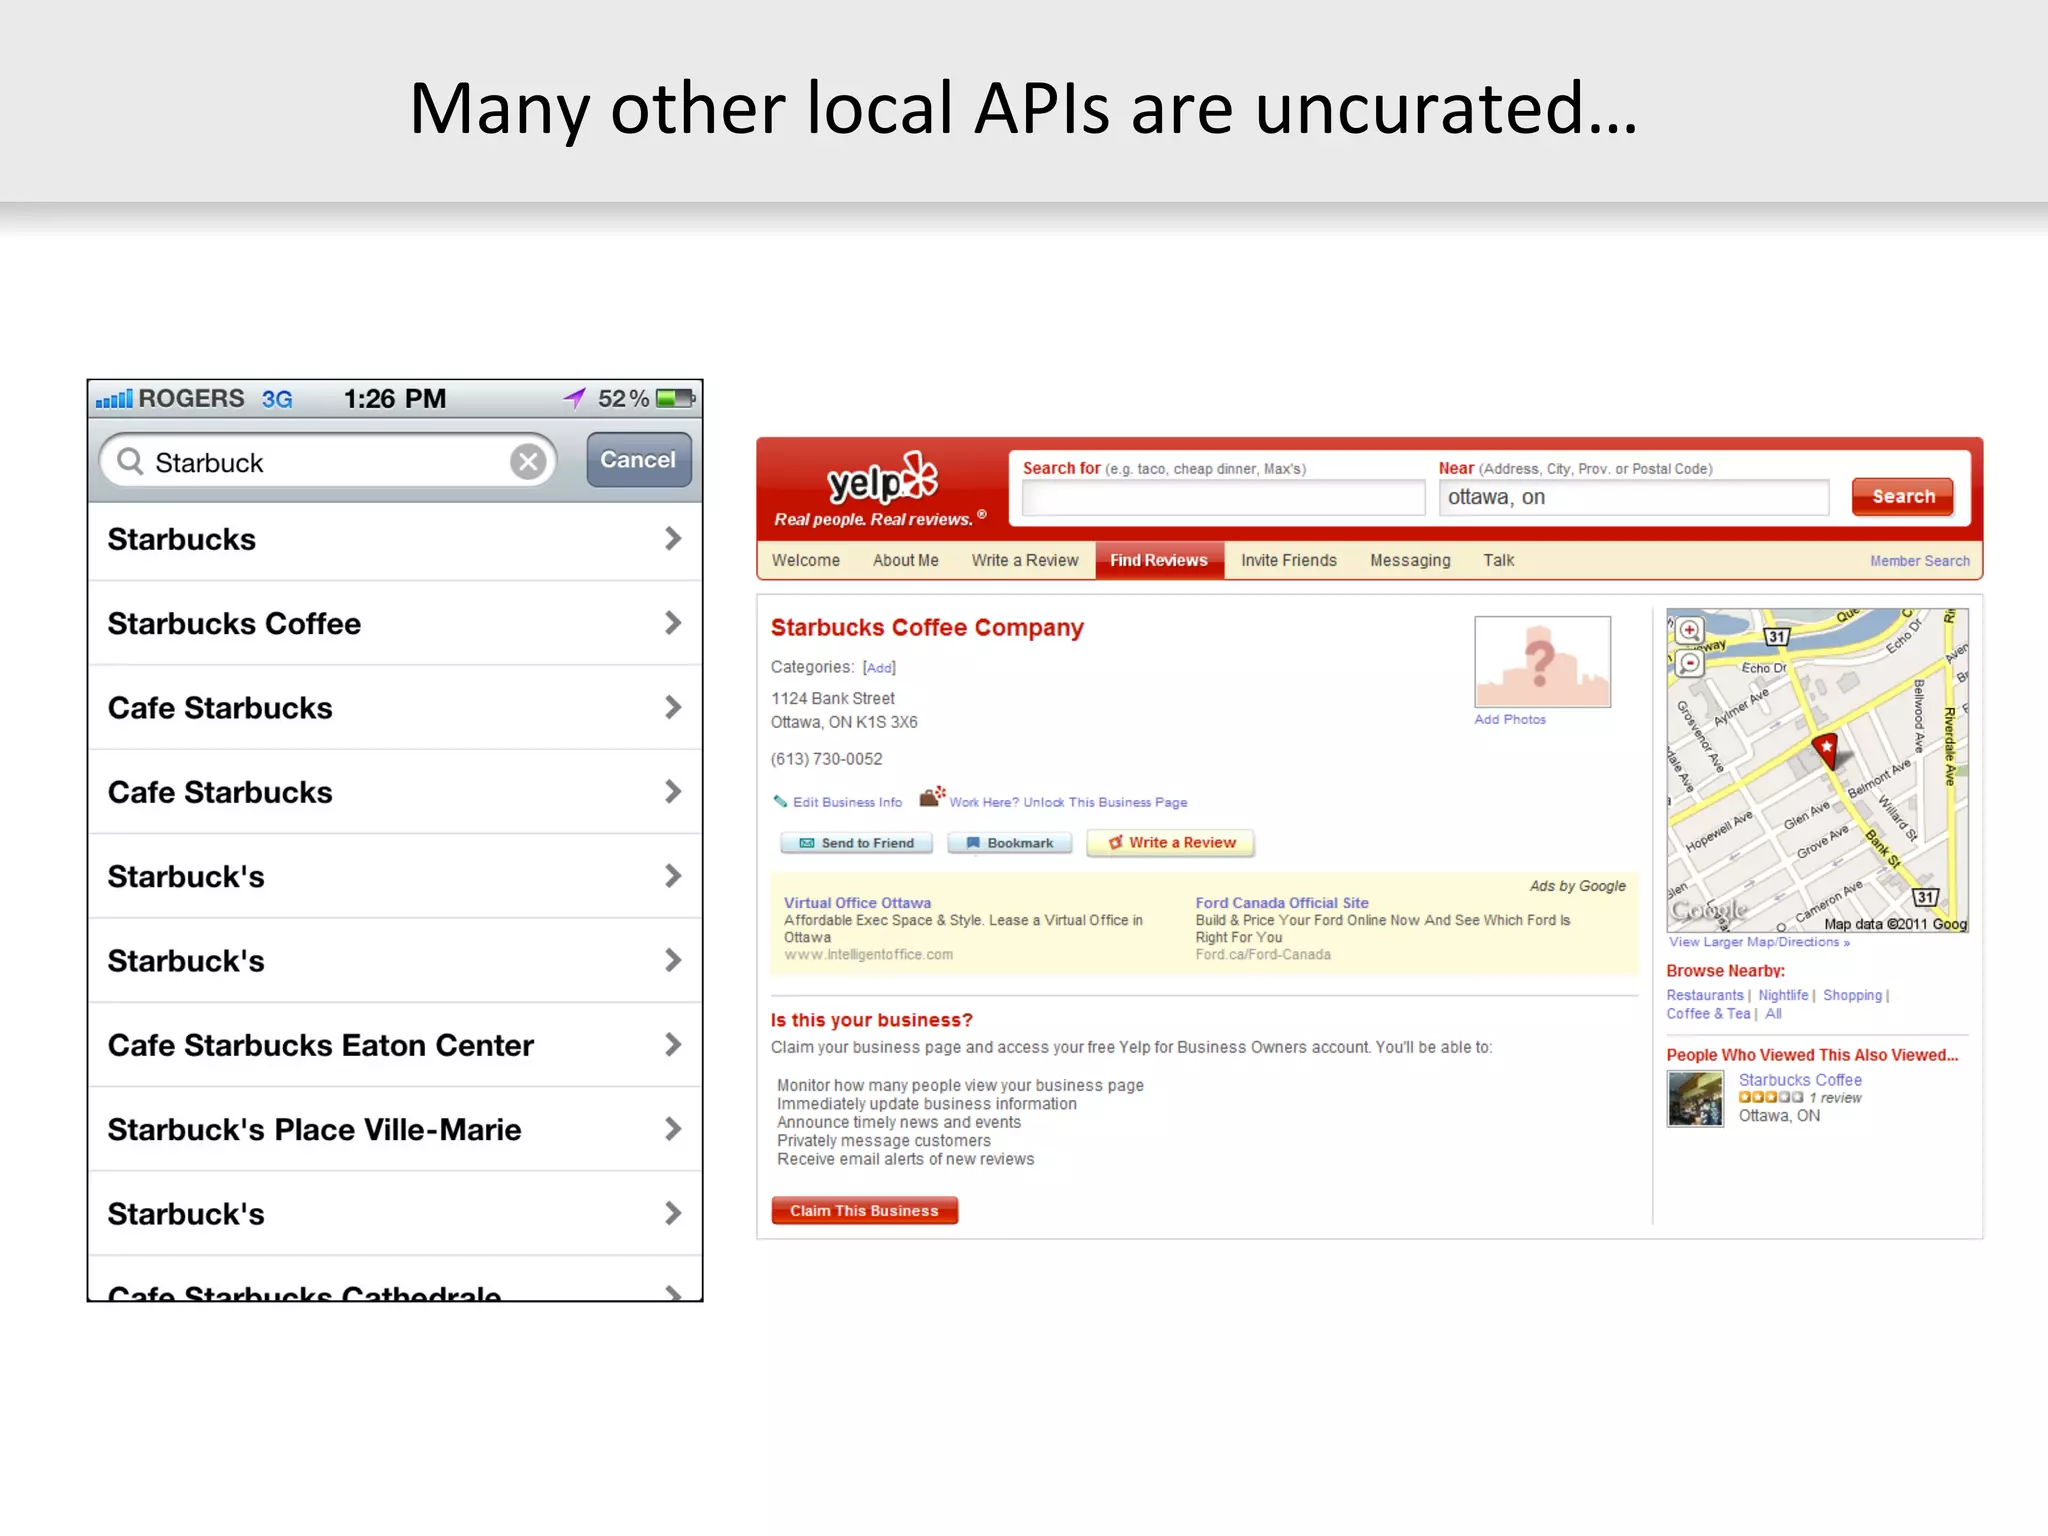The image size is (2048, 1536).
Task: Click the phone number (613) 730-0052
Action: (826, 759)
